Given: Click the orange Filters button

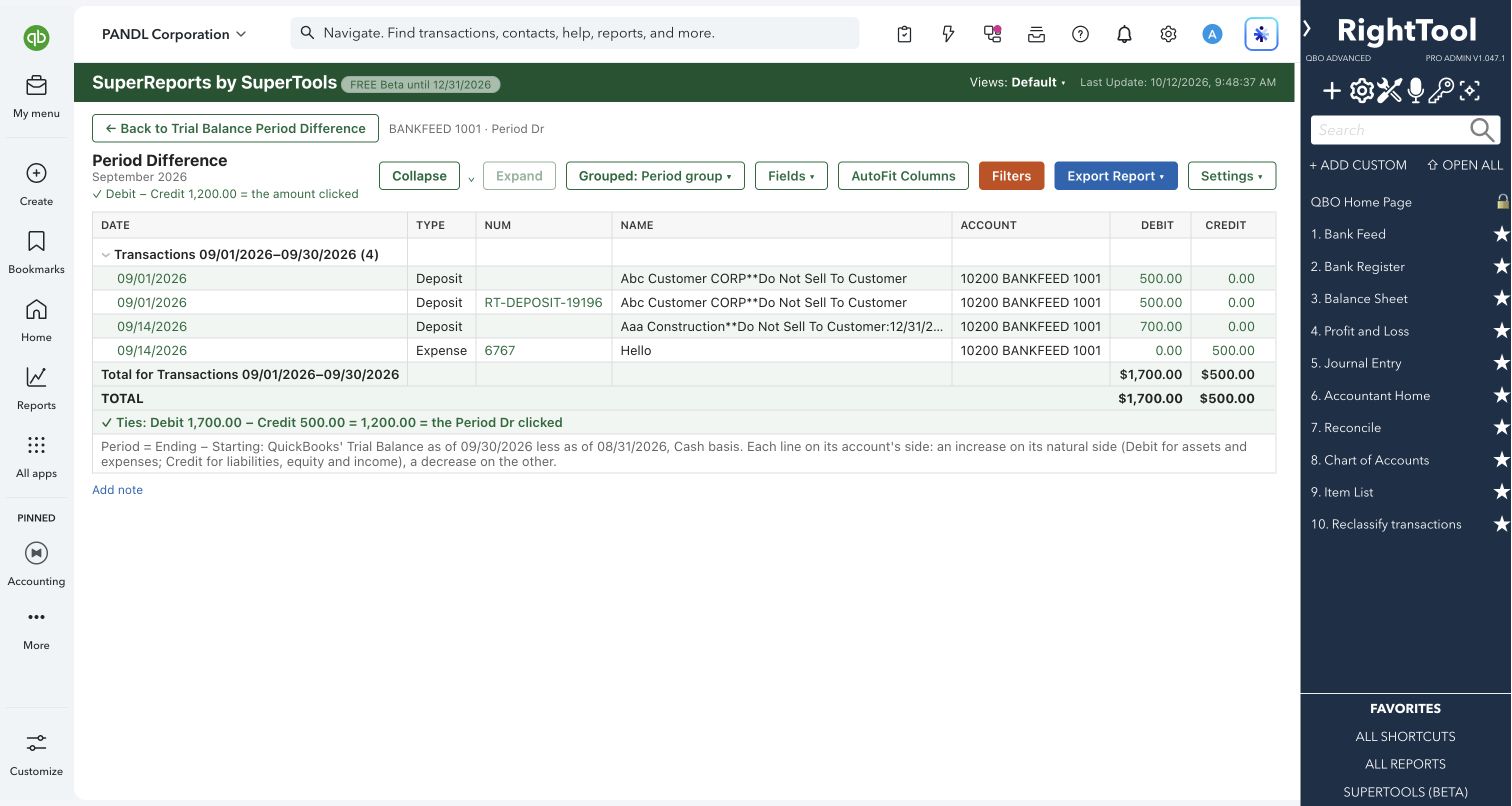Looking at the screenshot, I should pyautogui.click(x=1011, y=176).
